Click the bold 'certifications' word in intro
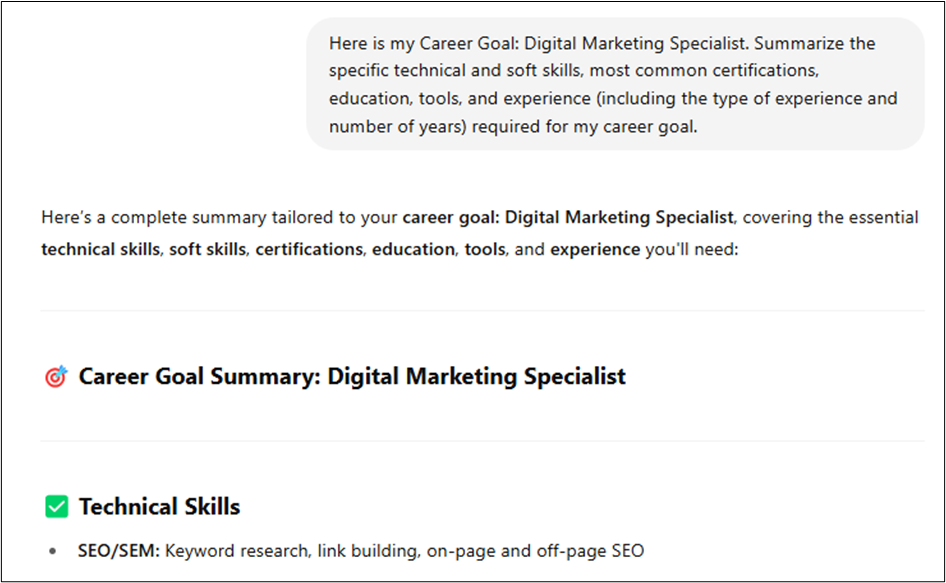 coord(309,249)
